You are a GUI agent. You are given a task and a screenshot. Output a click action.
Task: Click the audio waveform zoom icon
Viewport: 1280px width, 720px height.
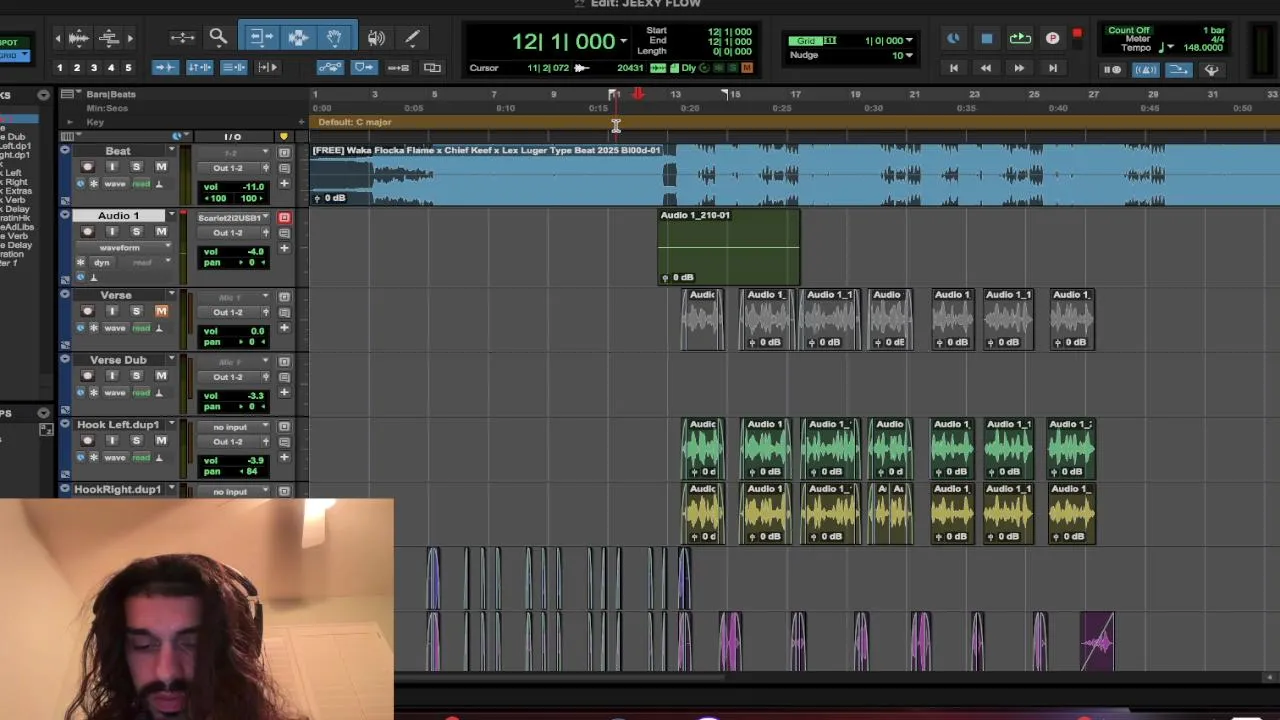pos(79,38)
